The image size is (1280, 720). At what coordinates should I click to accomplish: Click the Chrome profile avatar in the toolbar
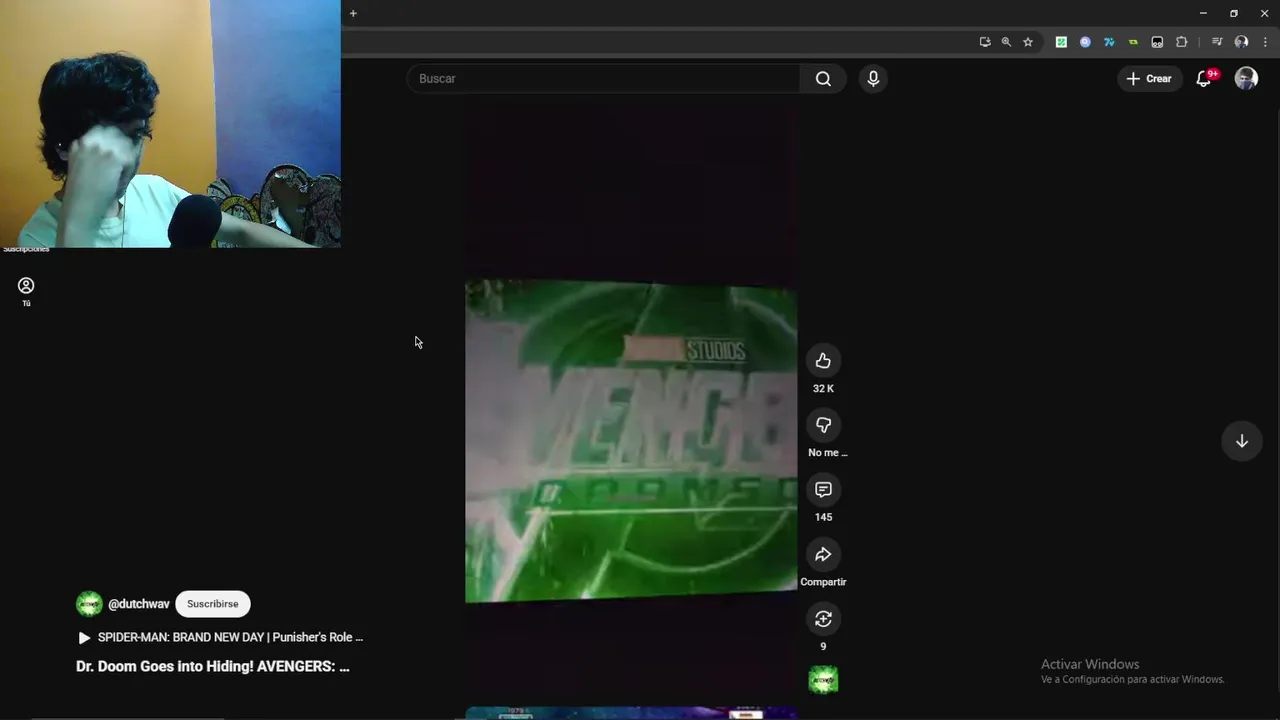(1241, 42)
